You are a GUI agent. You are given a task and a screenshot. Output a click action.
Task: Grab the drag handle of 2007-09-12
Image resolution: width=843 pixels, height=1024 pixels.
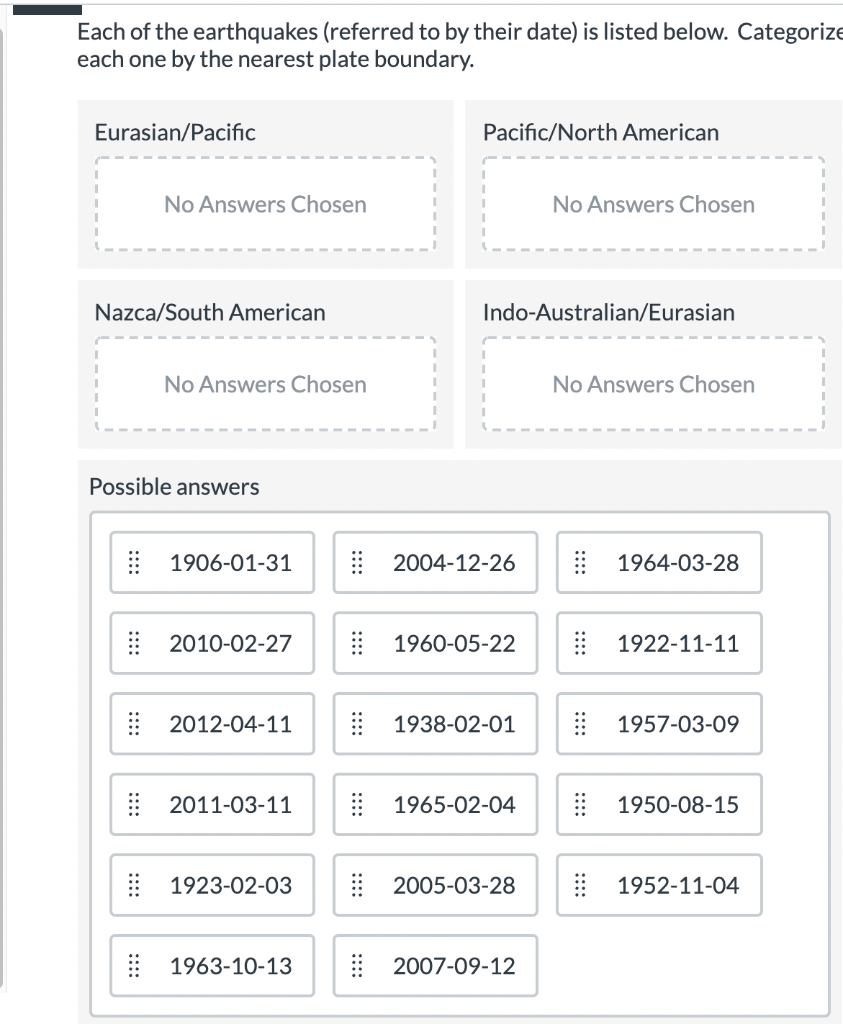pyautogui.click(x=357, y=966)
